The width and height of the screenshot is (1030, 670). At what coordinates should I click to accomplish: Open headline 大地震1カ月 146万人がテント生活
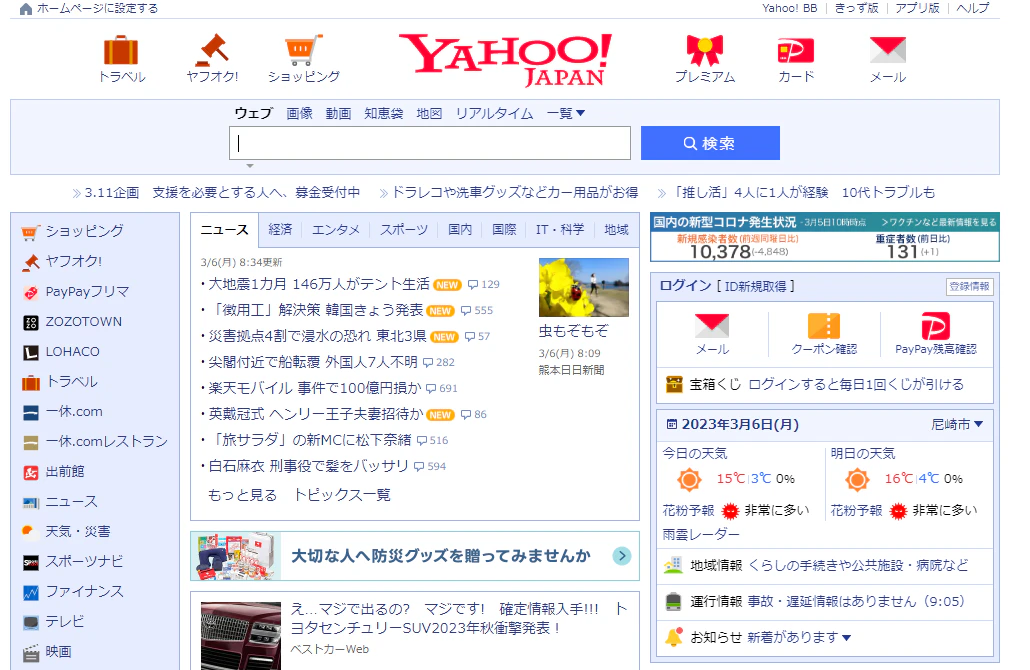tap(319, 284)
